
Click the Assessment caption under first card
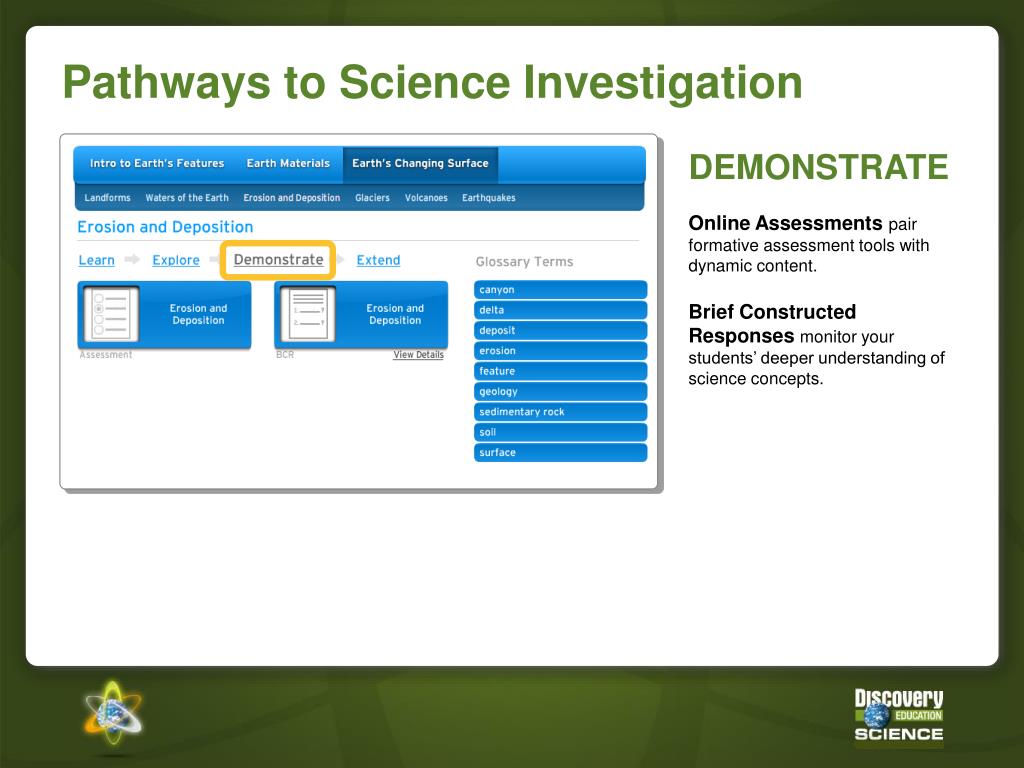tap(106, 355)
